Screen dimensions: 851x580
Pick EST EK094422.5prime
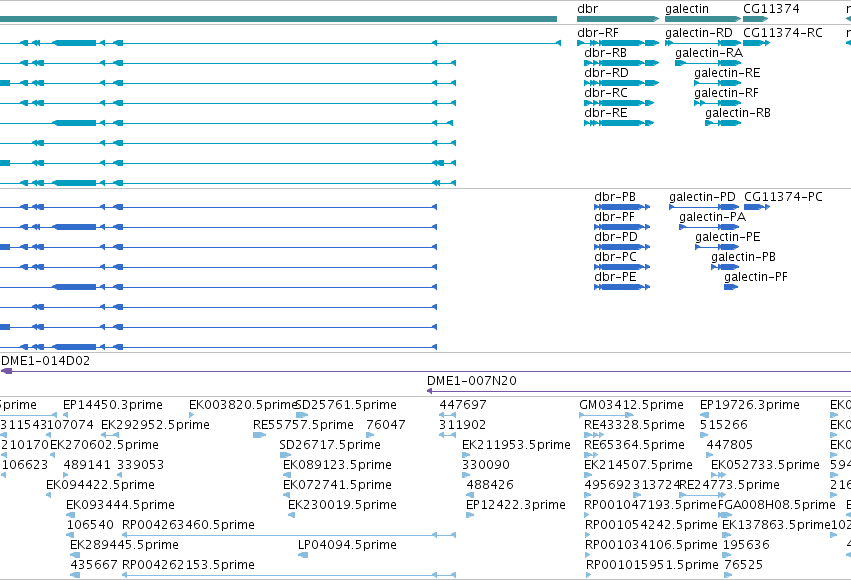coord(100,485)
